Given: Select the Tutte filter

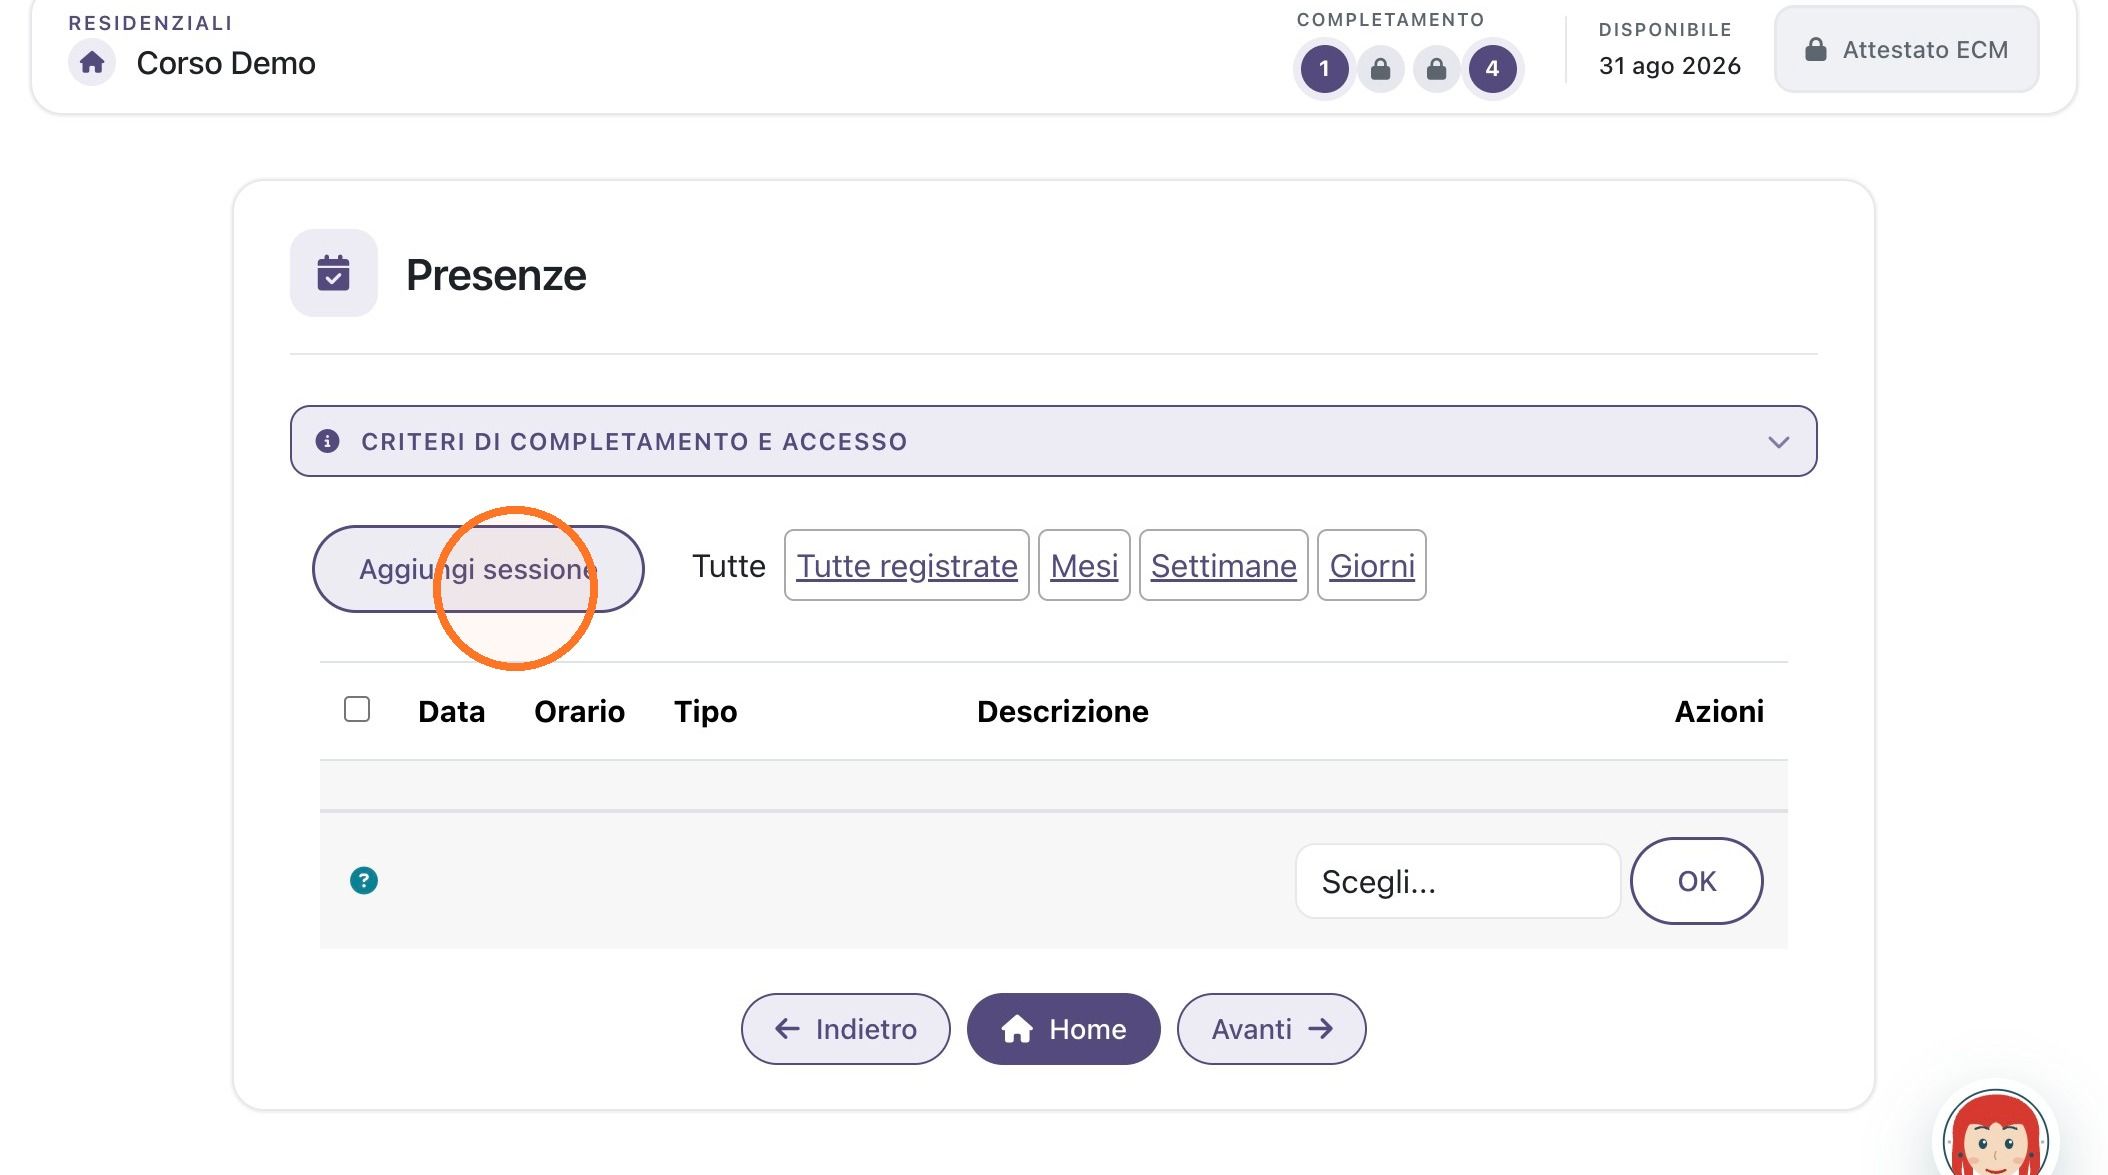Looking at the screenshot, I should [729, 566].
